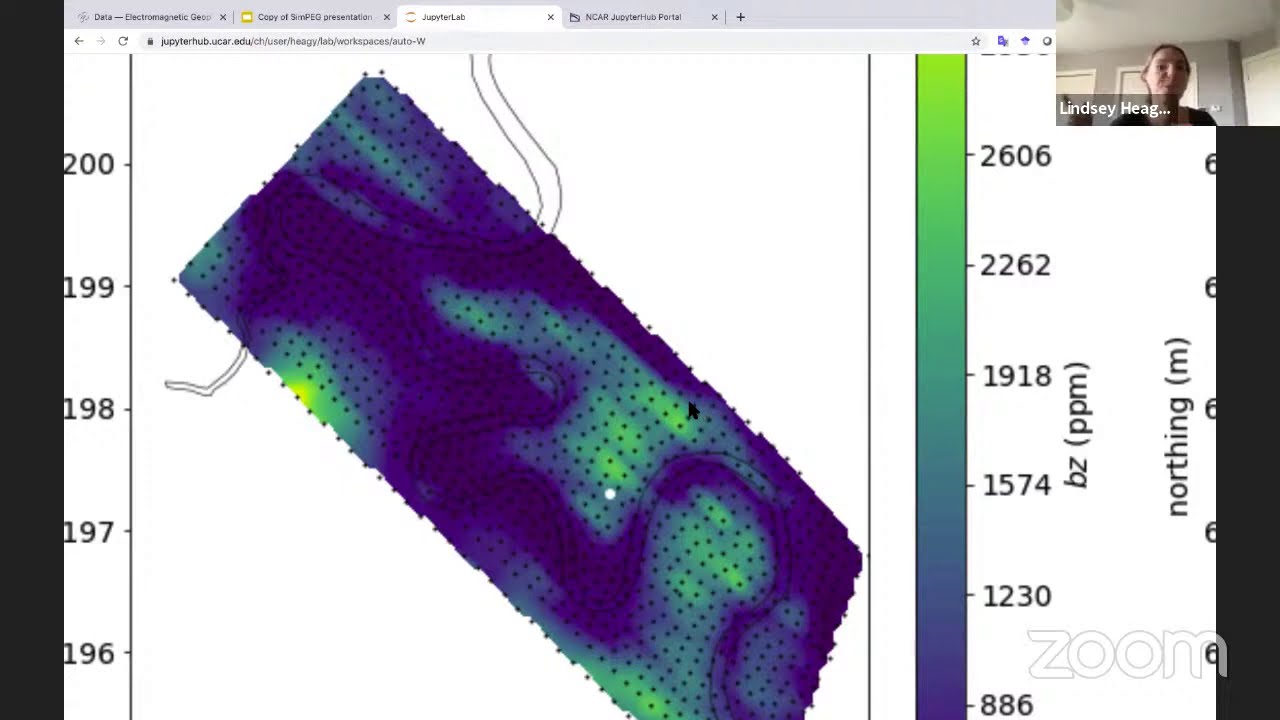Select the JupyterLab tab

point(478,17)
